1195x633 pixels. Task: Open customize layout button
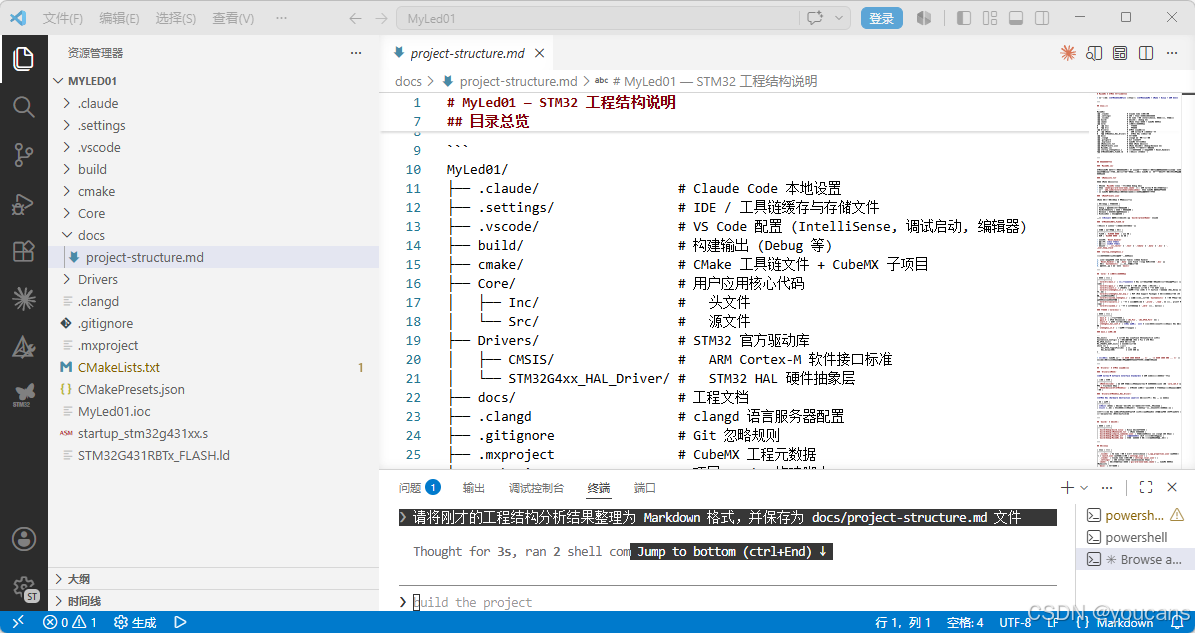pyautogui.click(x=989, y=18)
